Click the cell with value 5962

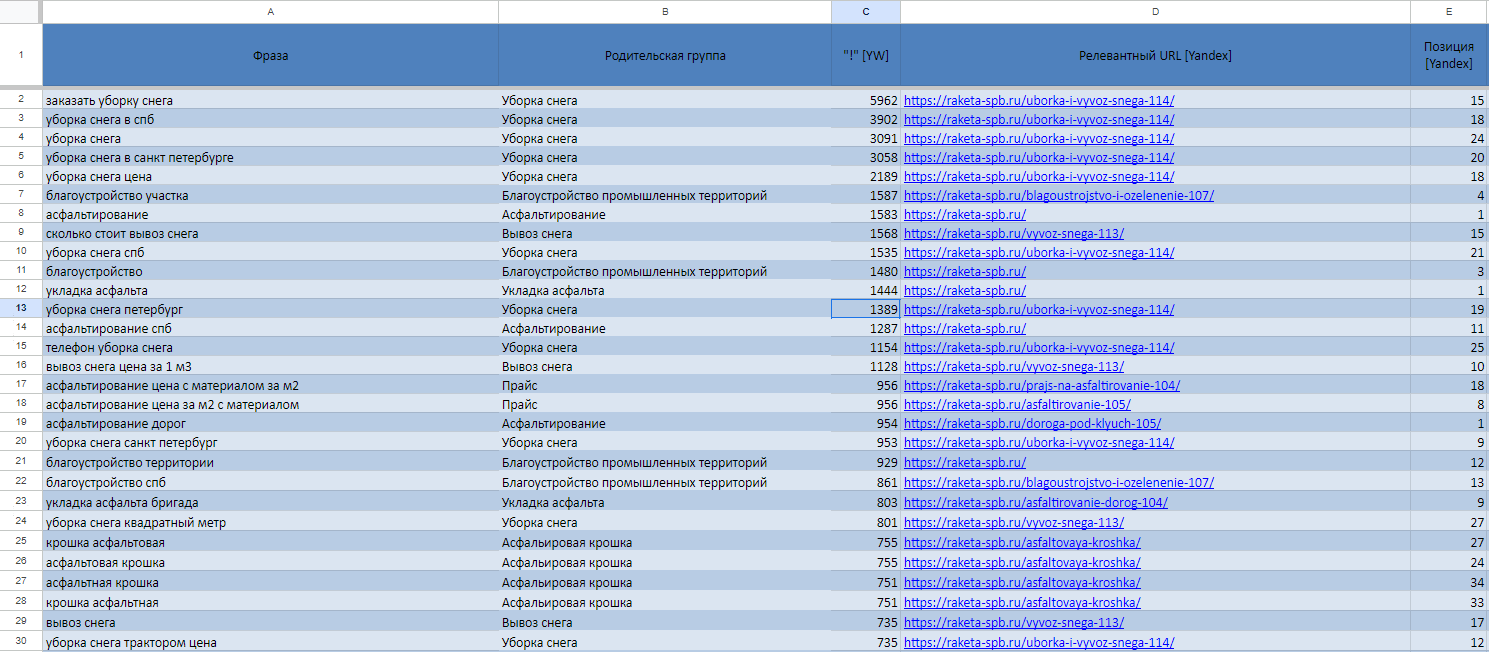[x=865, y=101]
